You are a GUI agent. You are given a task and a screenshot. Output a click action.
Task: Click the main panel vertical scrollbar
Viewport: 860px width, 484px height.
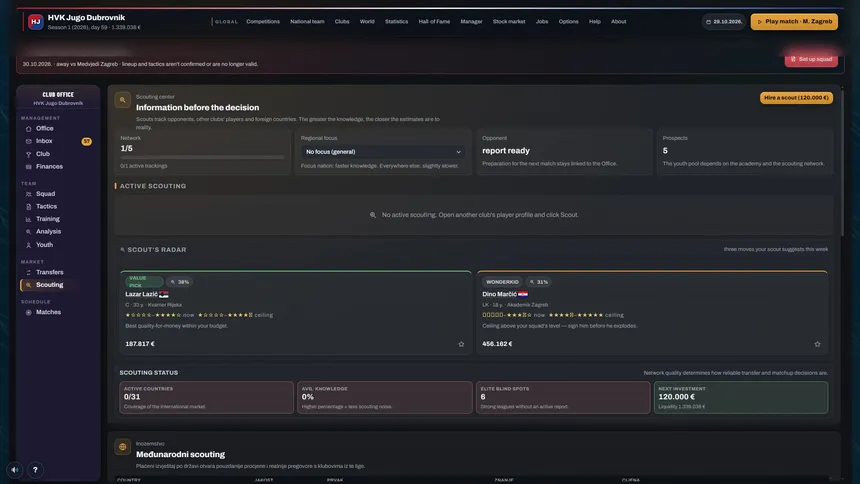[x=842, y=162]
